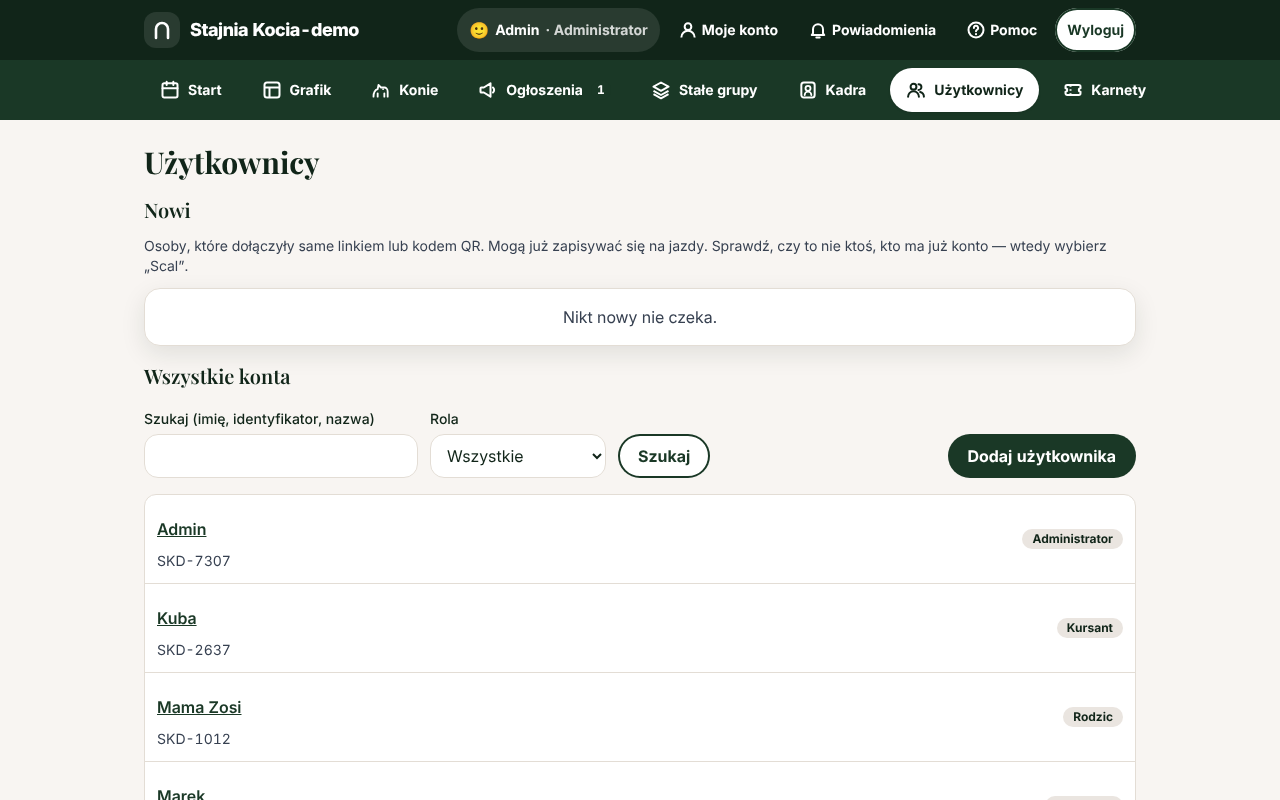Click the identifier SKD-7307

tap(194, 561)
